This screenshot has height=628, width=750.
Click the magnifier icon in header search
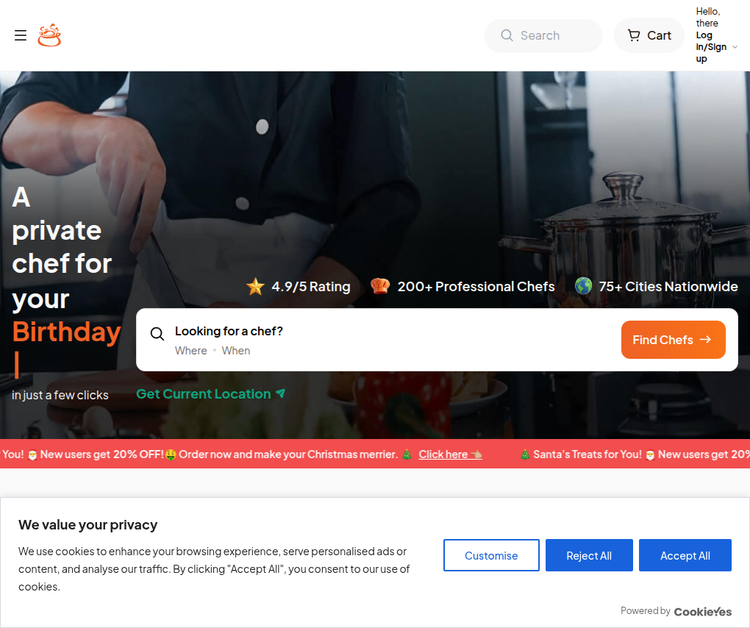click(507, 35)
